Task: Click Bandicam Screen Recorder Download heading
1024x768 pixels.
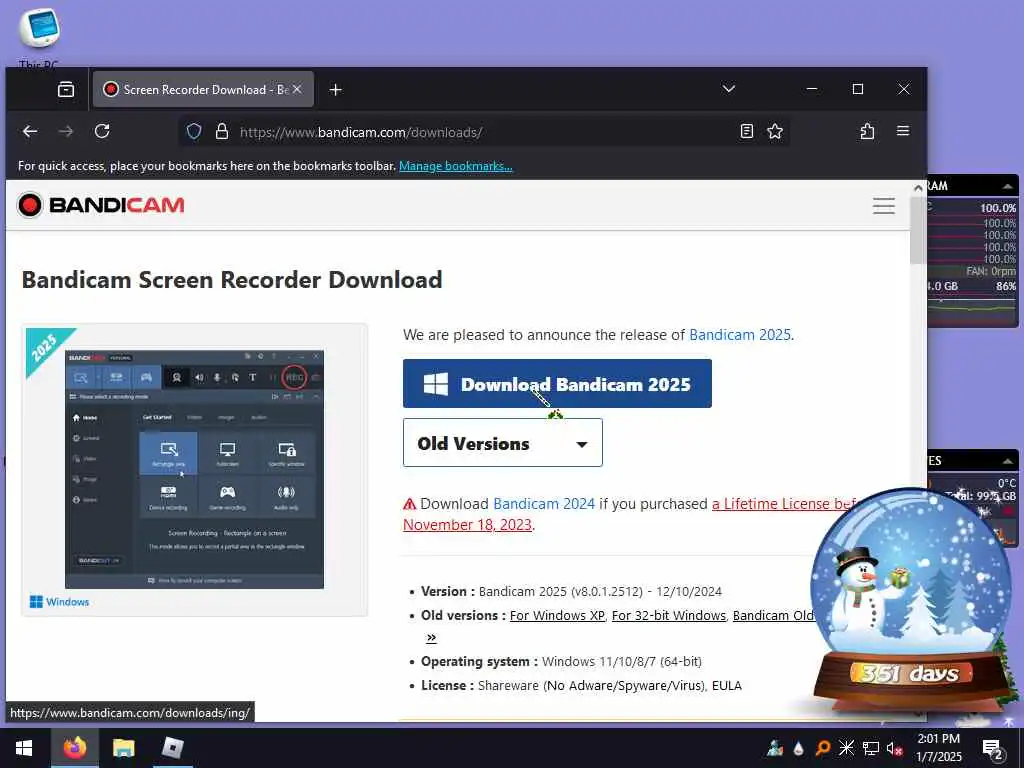Action: point(232,280)
